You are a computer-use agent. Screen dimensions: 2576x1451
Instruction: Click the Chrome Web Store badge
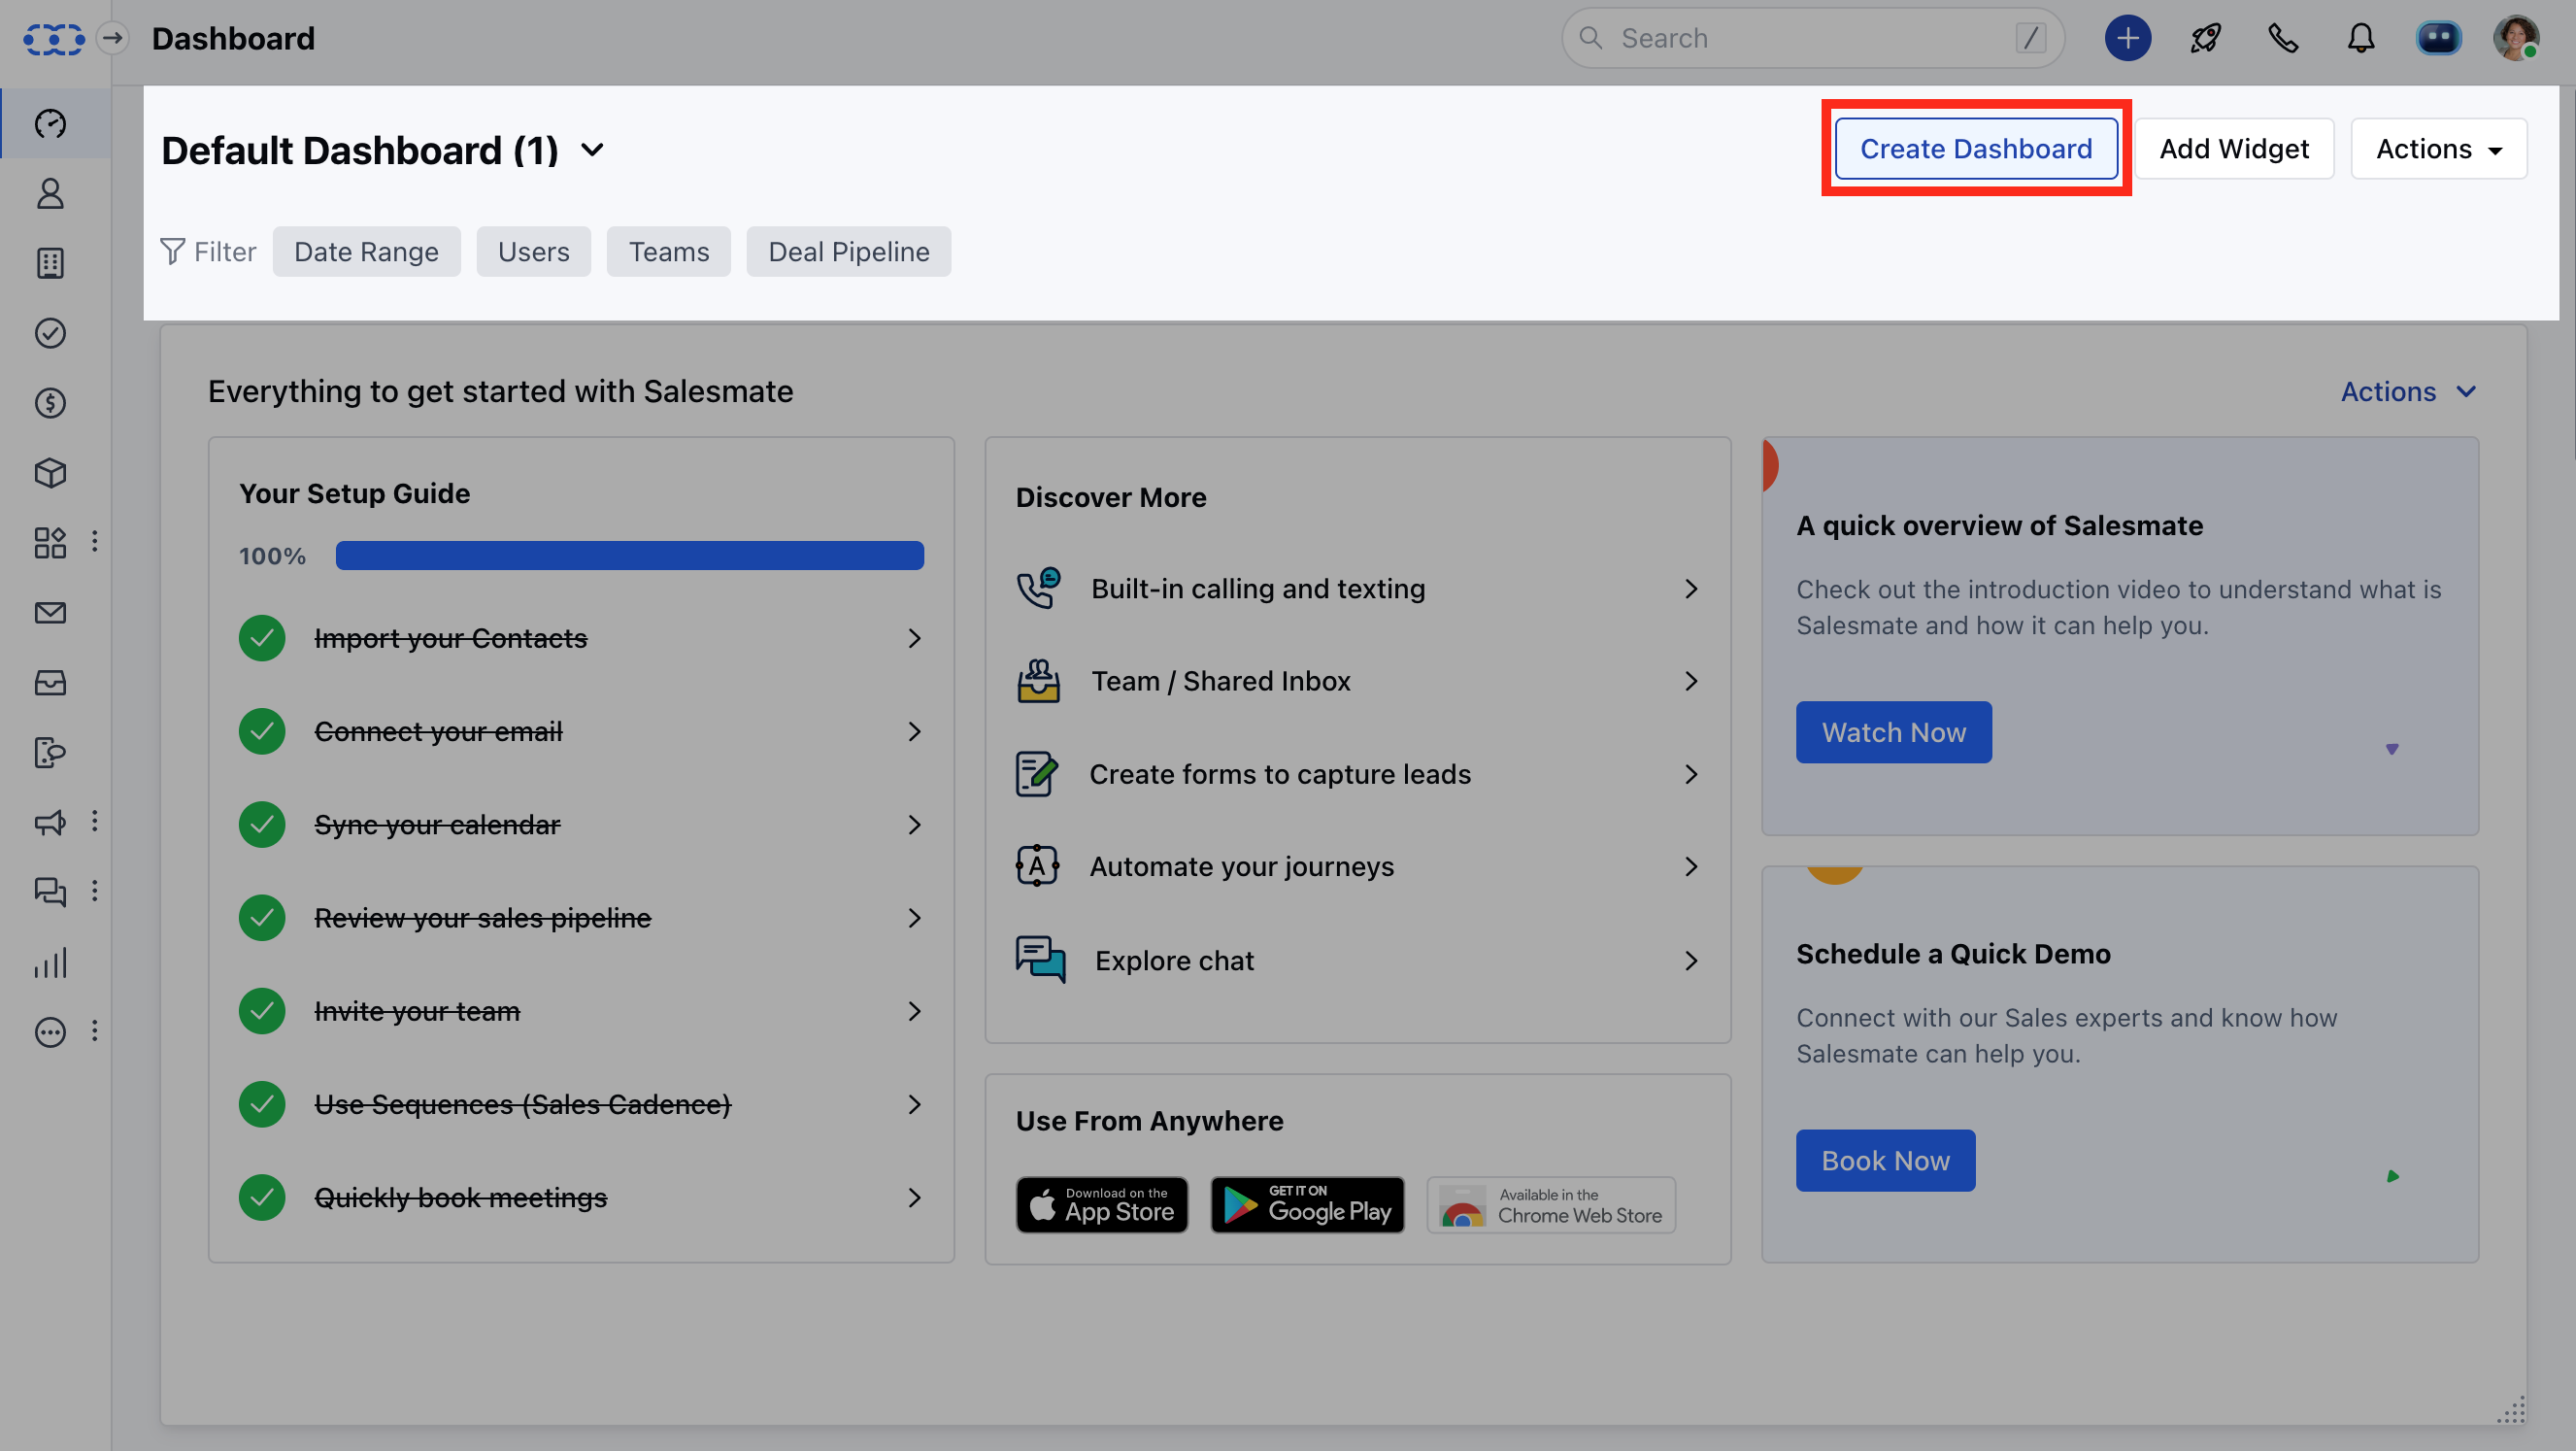[1551, 1205]
